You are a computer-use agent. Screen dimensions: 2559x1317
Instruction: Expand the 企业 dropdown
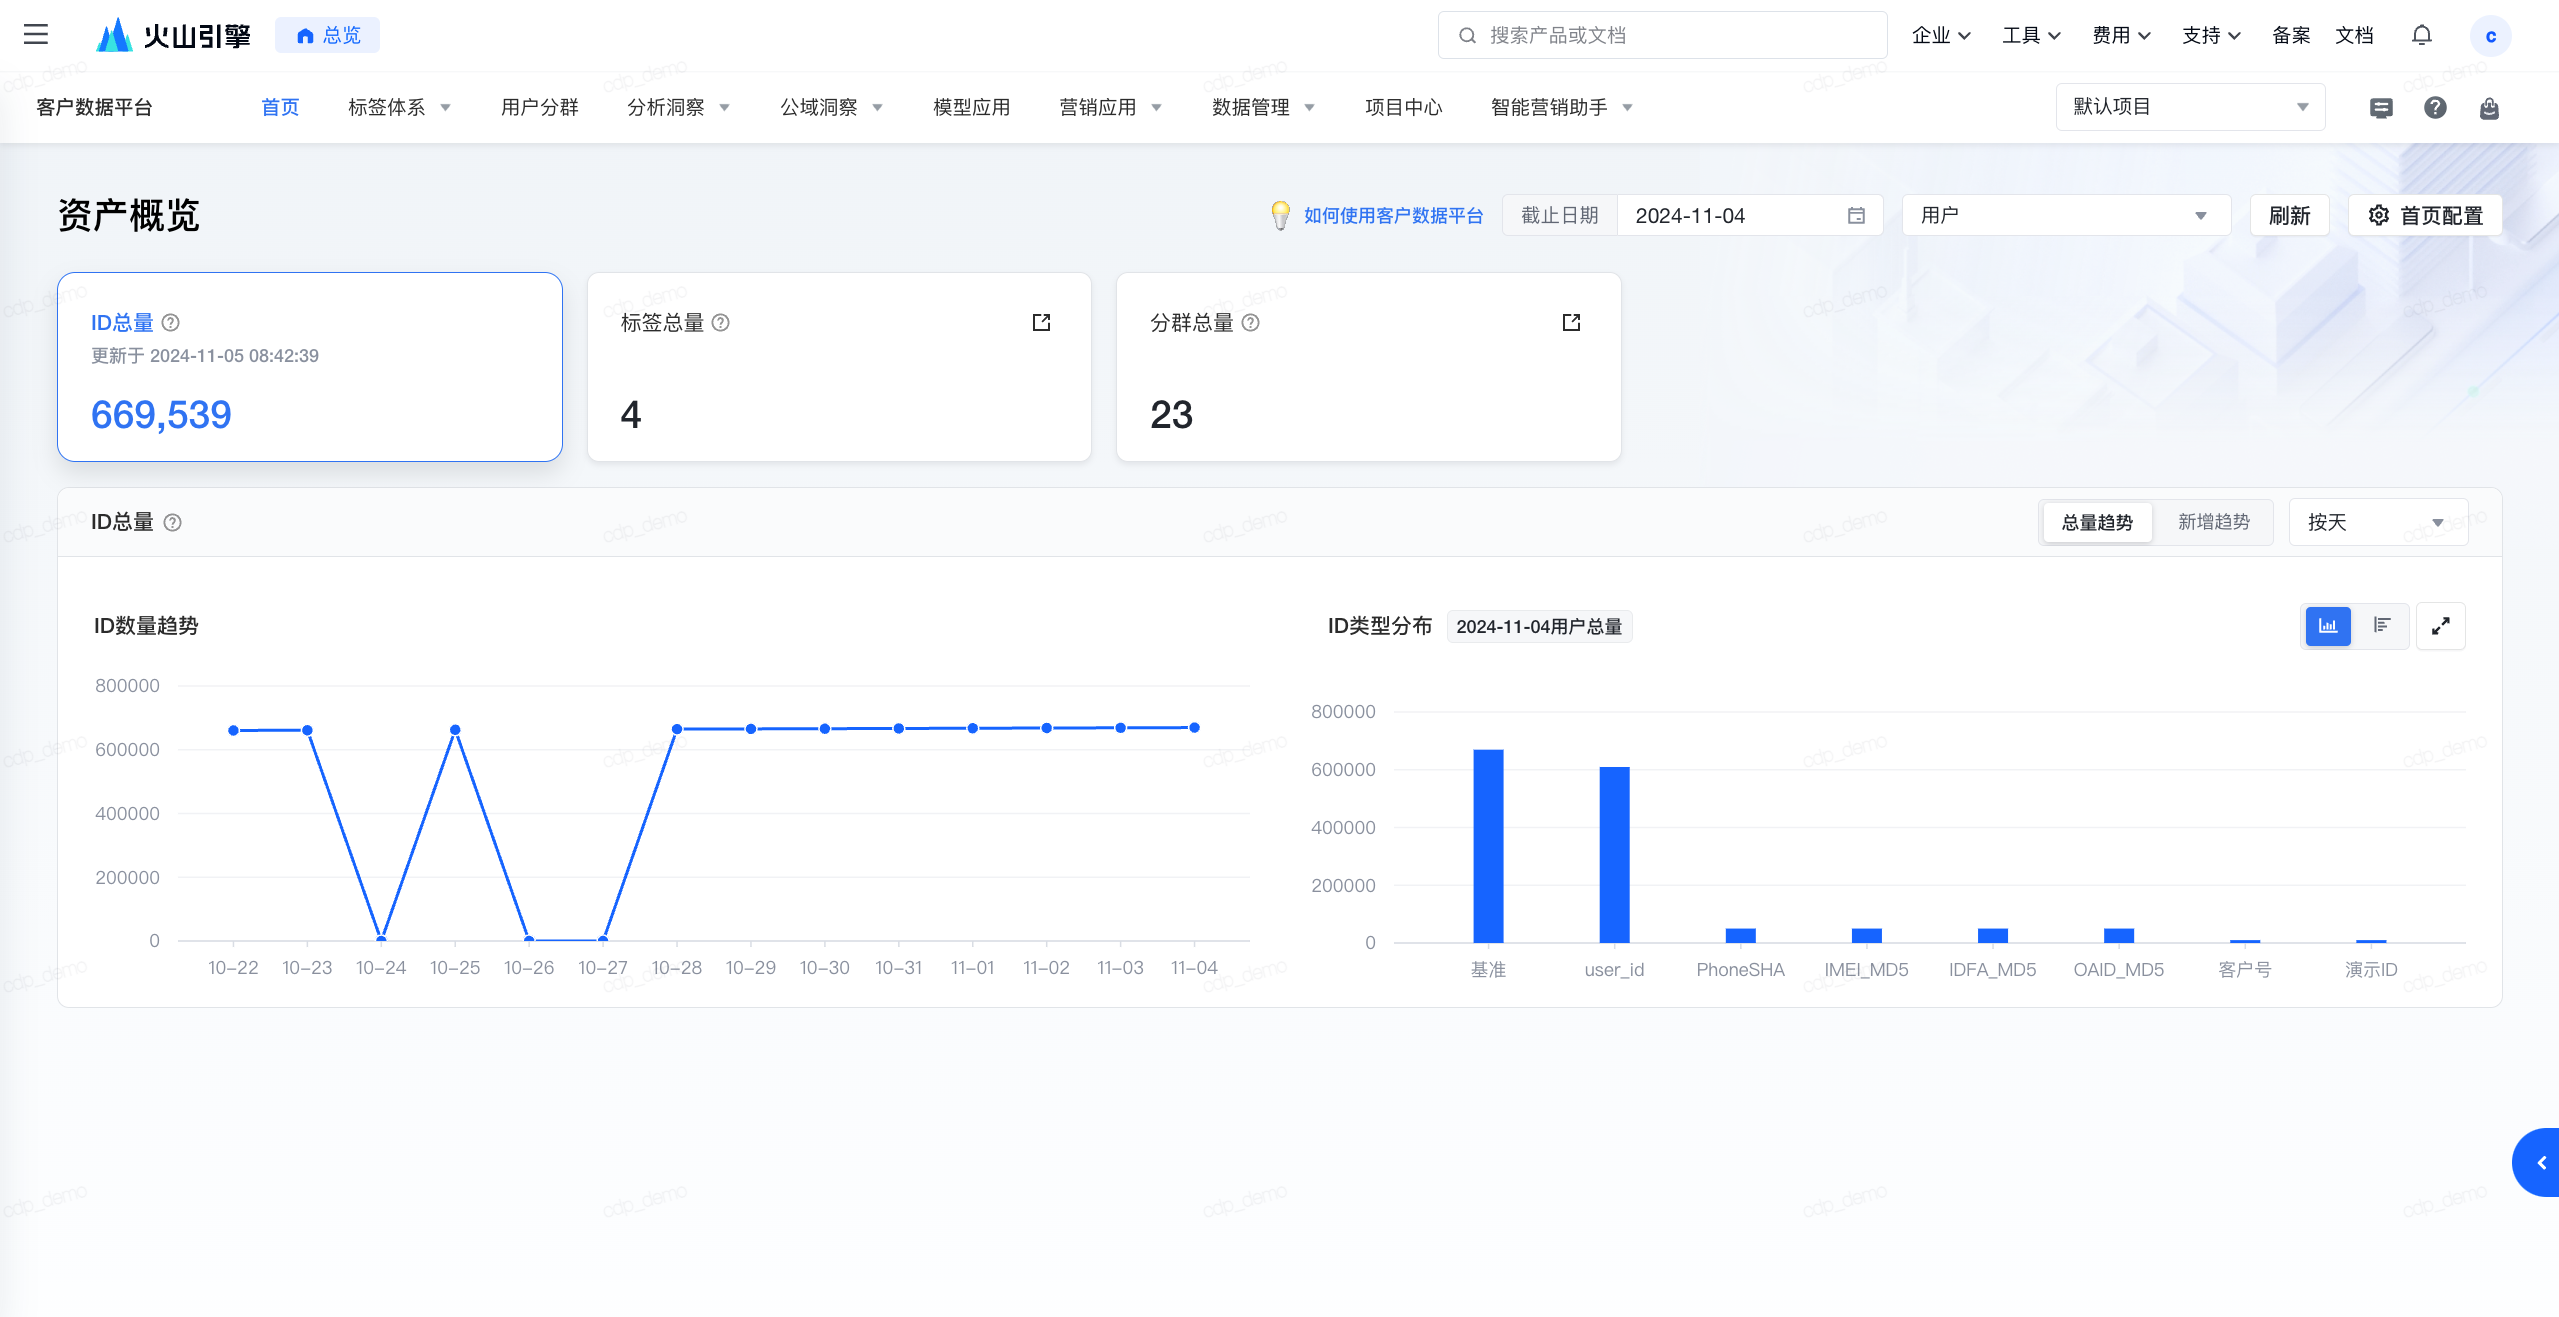1941,36
